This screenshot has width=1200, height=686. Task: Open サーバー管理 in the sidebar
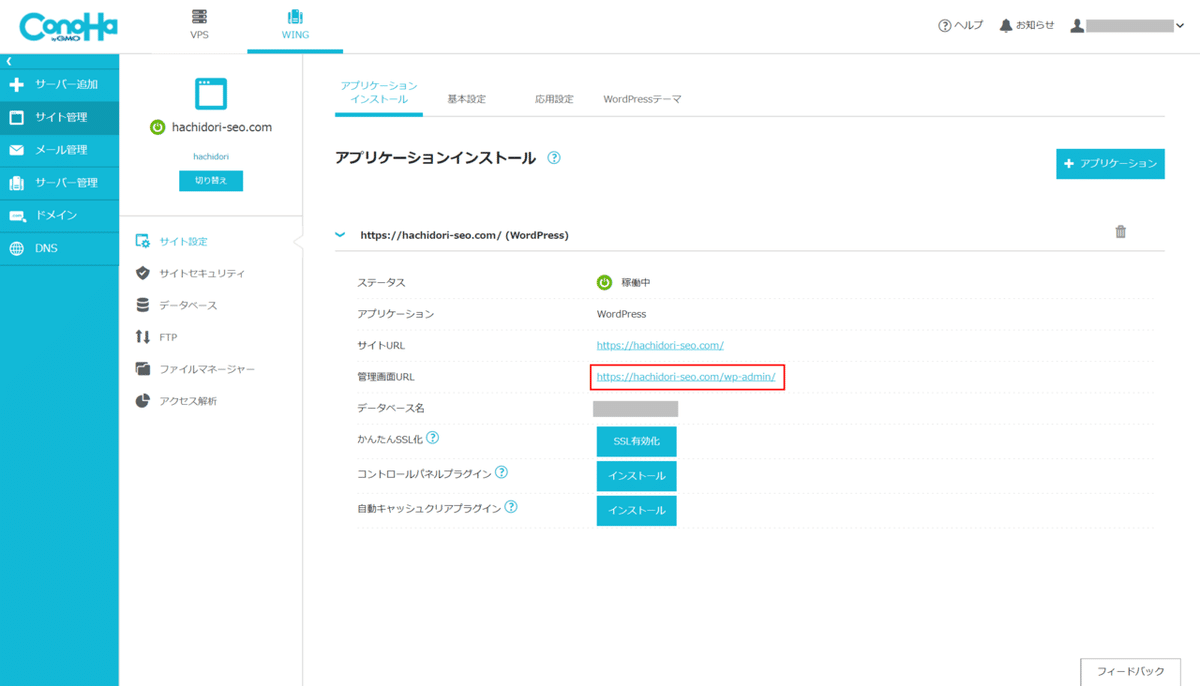coord(59,183)
